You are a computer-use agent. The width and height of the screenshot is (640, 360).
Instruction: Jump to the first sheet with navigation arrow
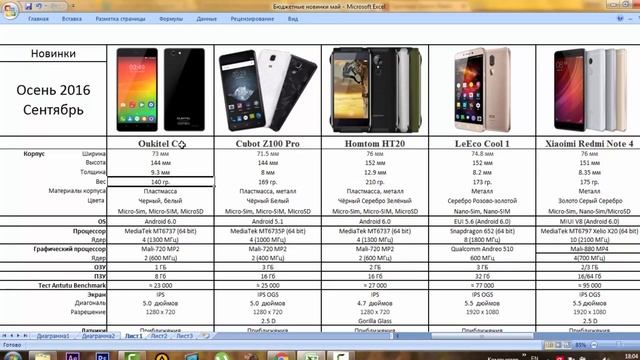click(x=4, y=336)
